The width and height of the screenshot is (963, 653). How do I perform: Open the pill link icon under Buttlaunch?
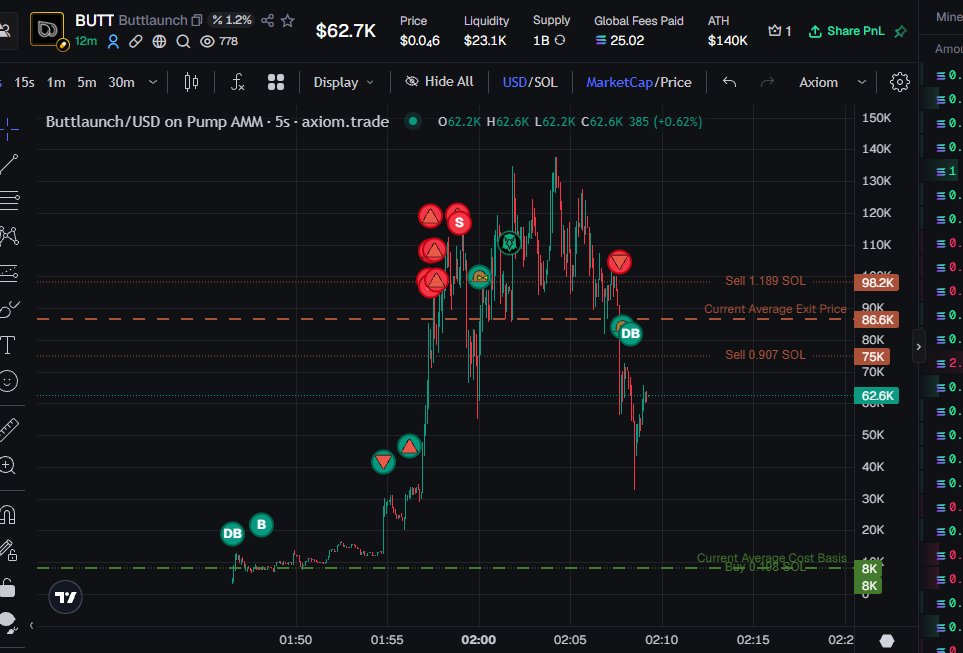(x=136, y=41)
